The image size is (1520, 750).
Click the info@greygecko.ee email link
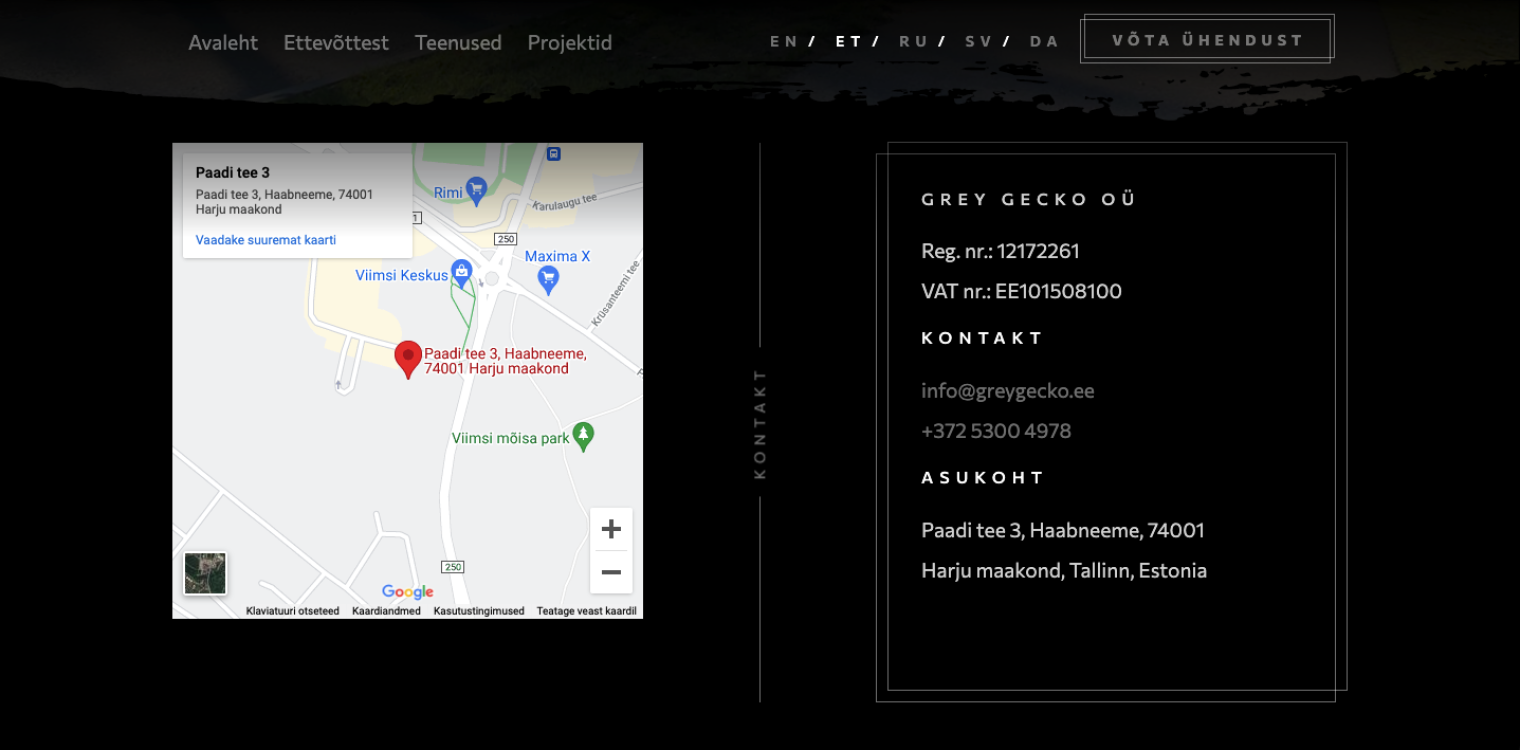1007,391
